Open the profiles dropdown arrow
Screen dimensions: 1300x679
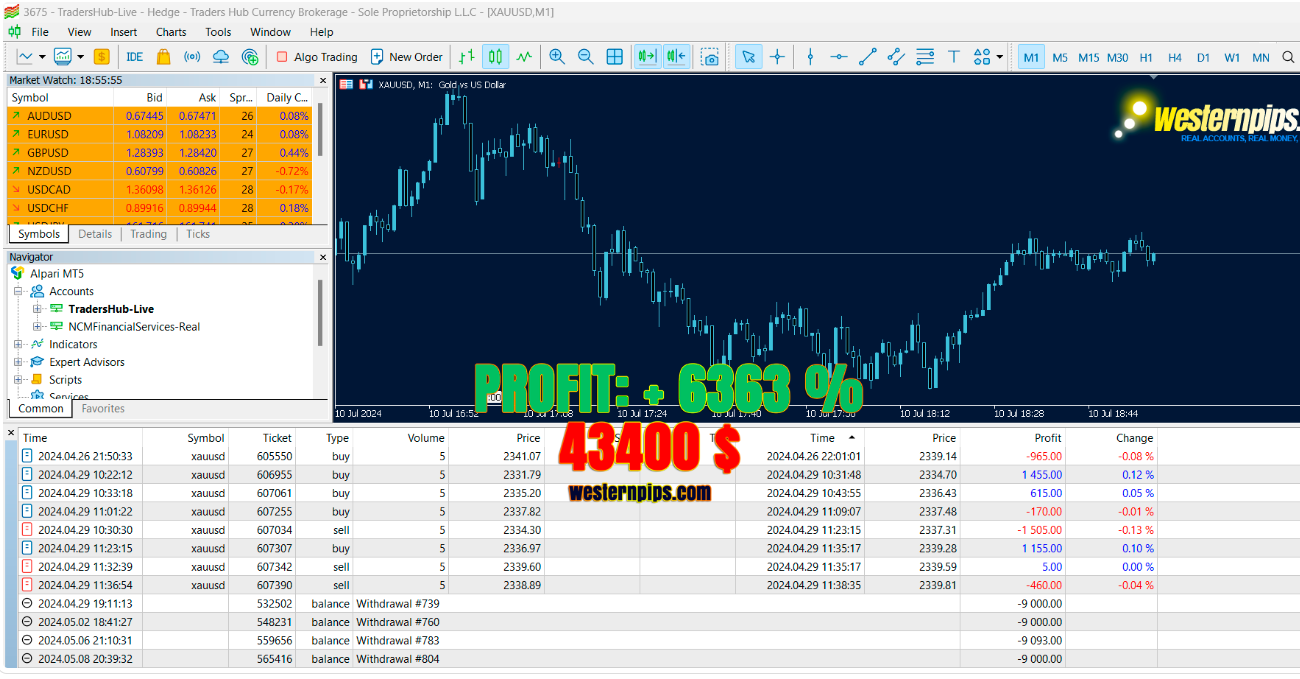(x=80, y=57)
